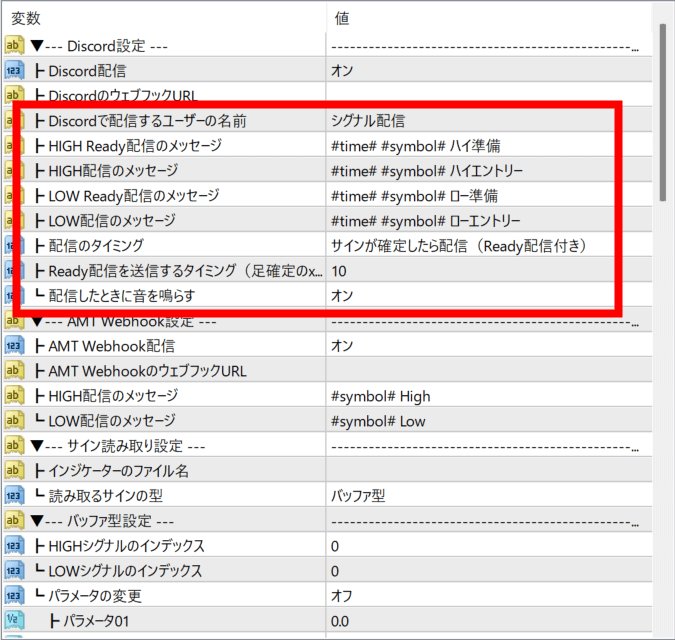Edit パラメータ01 value 0.0
The width and height of the screenshot is (675, 640).
coord(340,621)
